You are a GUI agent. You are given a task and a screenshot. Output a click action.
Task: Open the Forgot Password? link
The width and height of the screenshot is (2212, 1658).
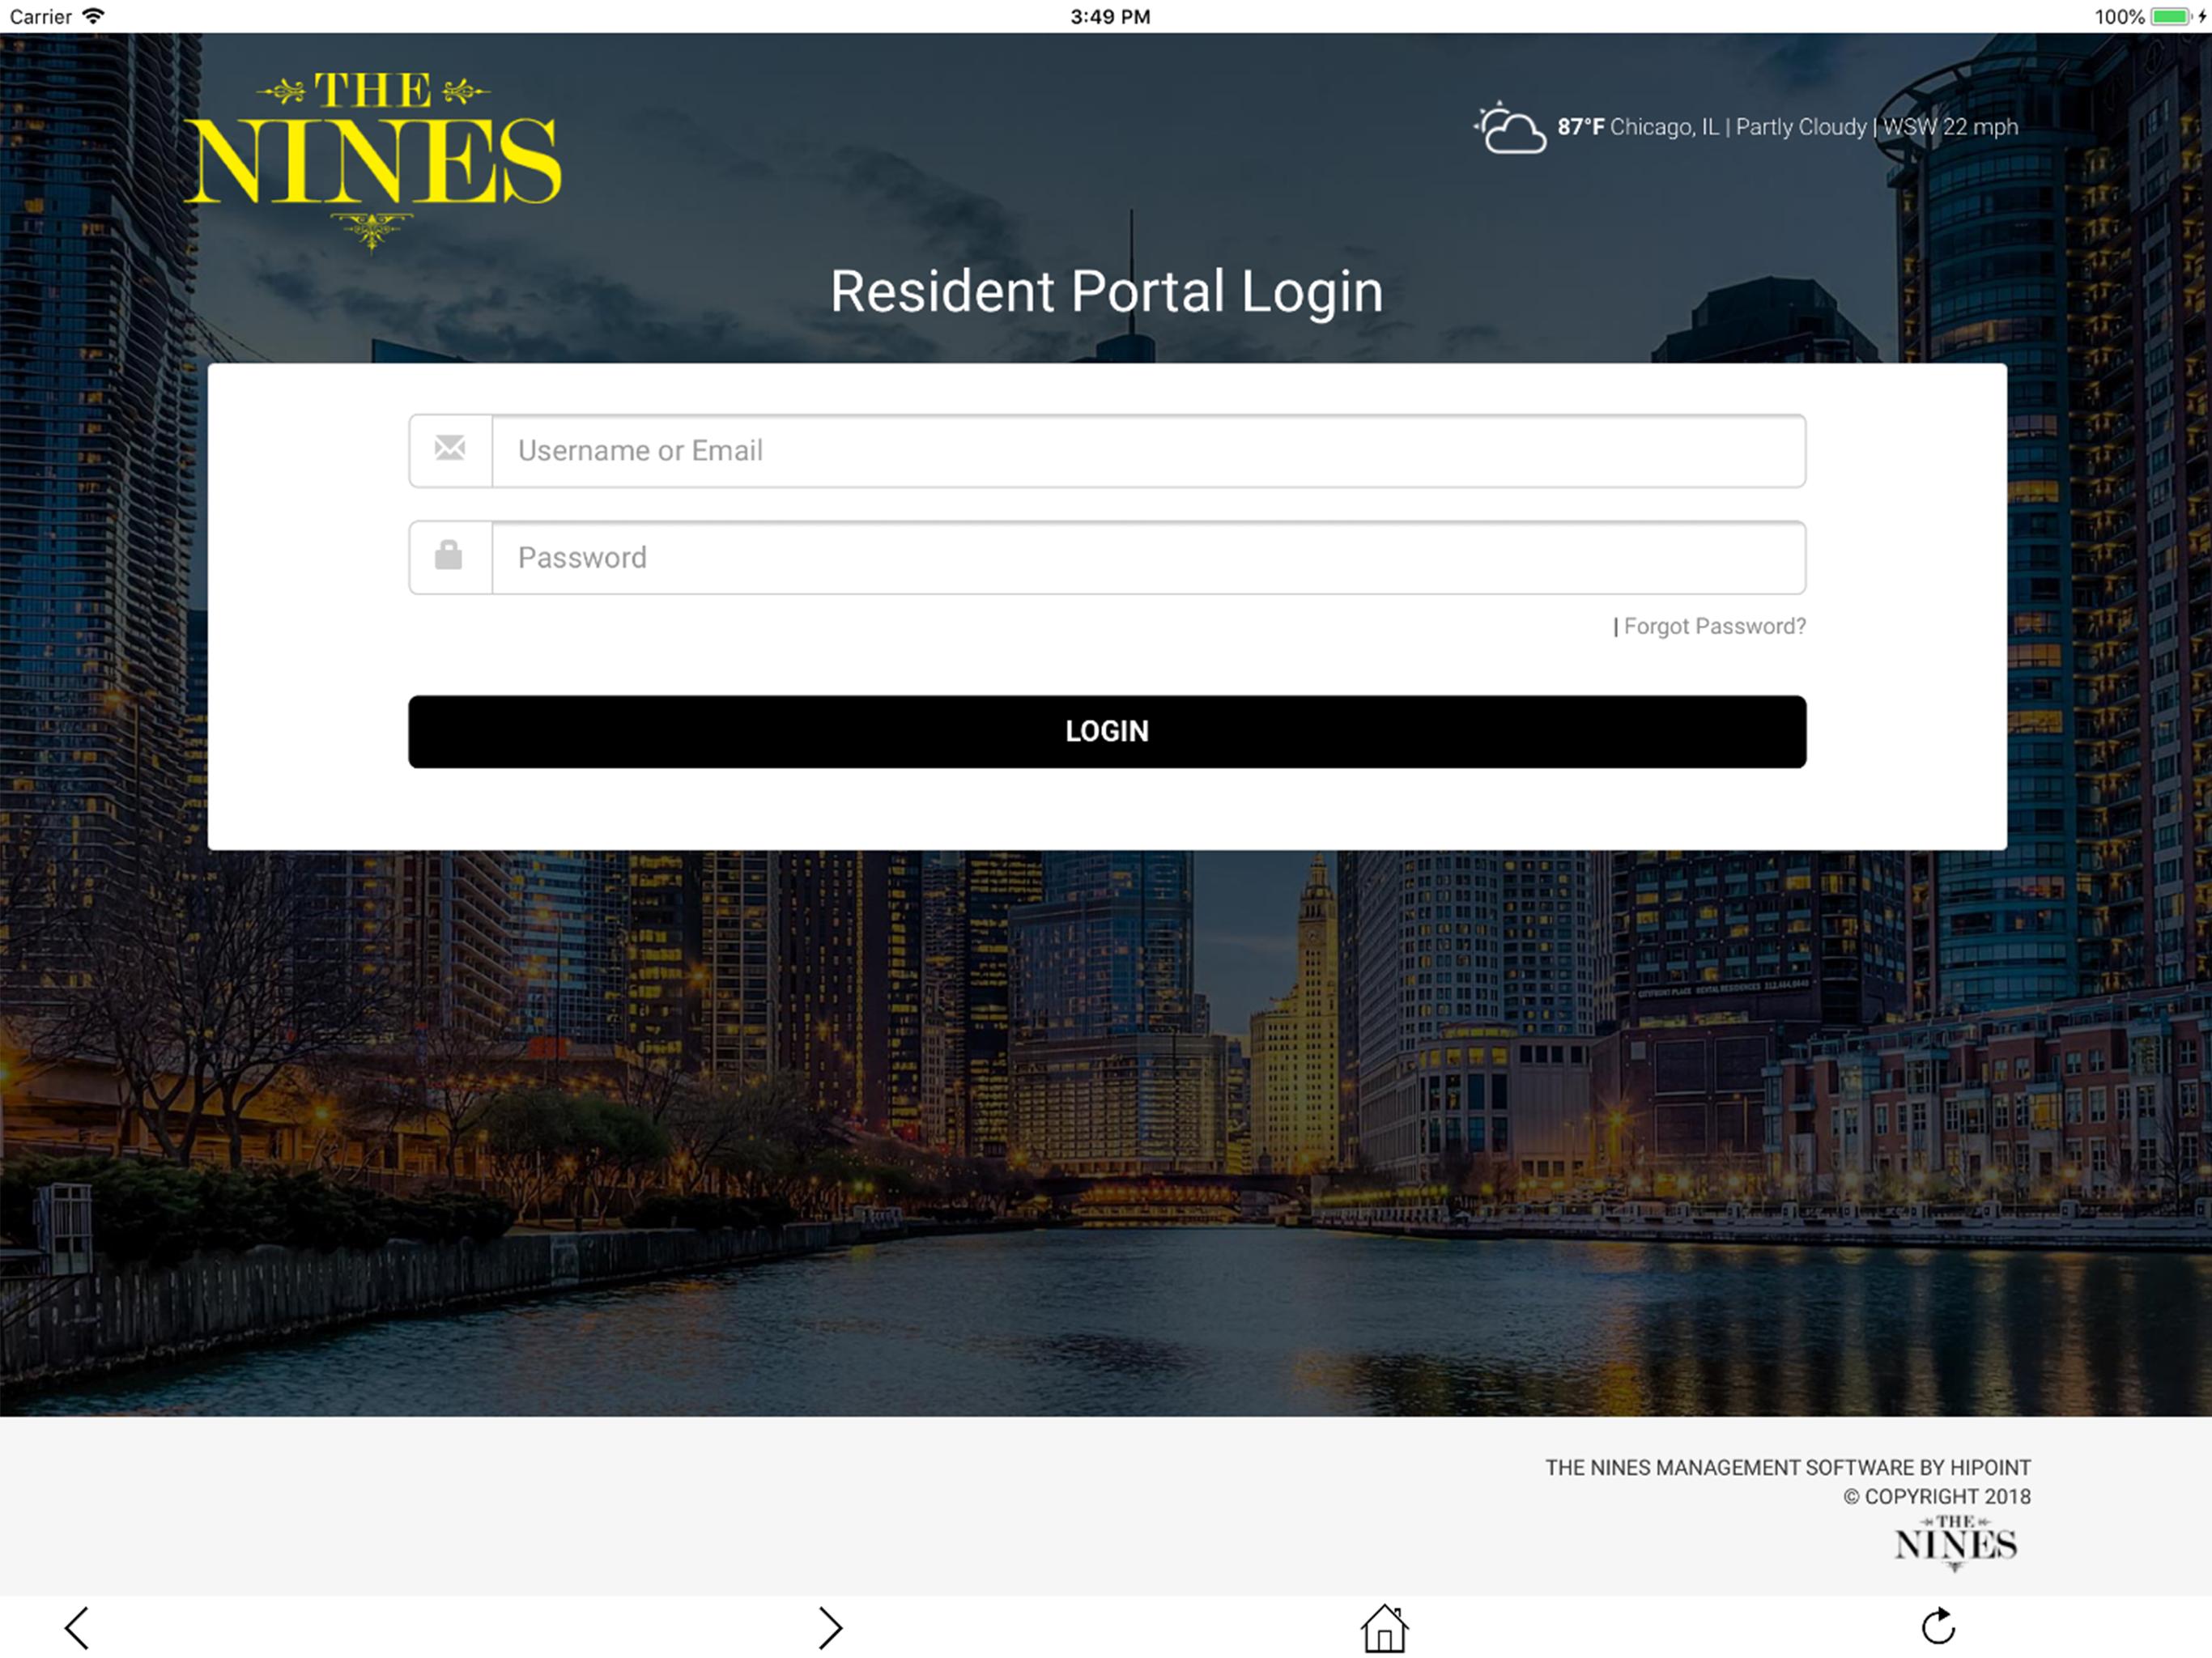click(x=1714, y=626)
